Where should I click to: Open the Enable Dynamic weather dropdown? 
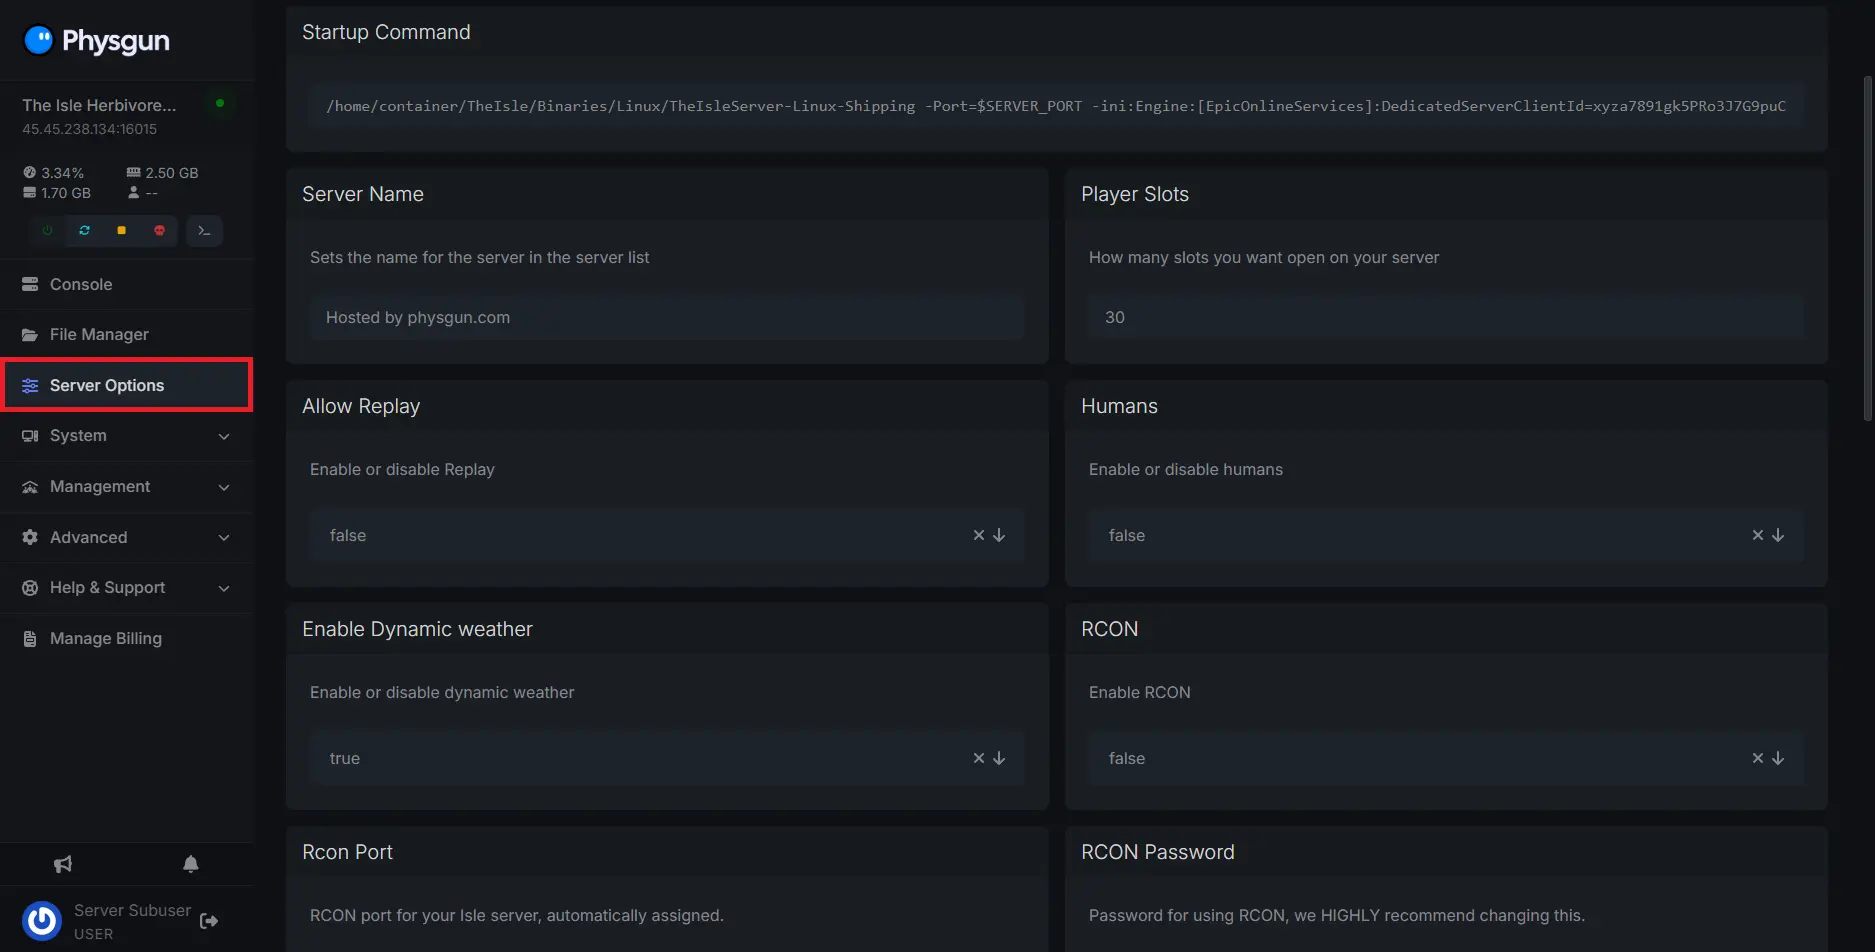(x=999, y=758)
